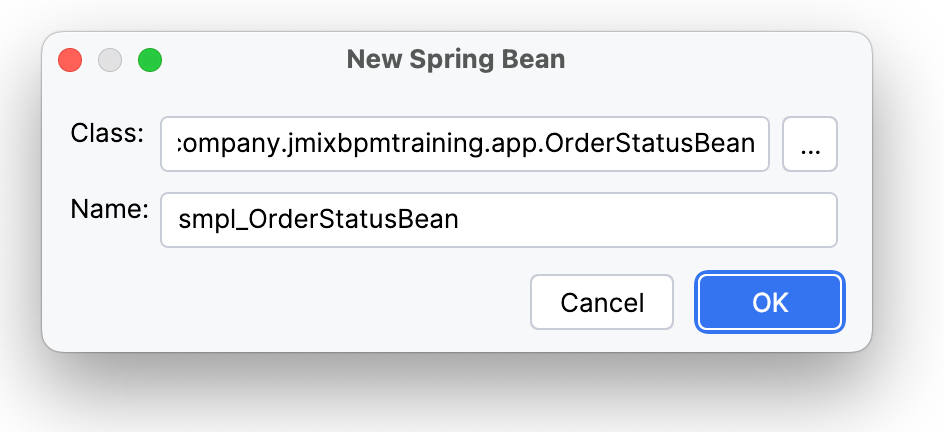944x432 pixels.
Task: Close the New Spring Bean dialog
Action: coord(70,60)
